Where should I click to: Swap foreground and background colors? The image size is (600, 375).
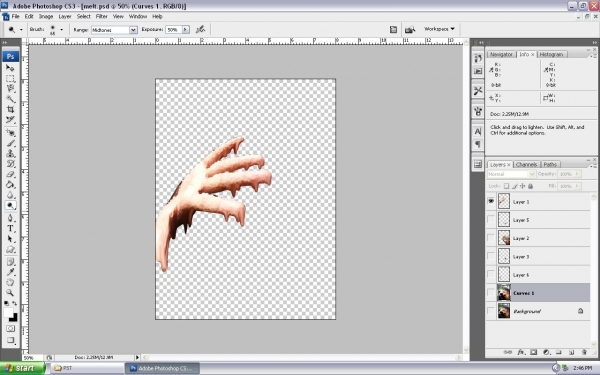[15, 303]
